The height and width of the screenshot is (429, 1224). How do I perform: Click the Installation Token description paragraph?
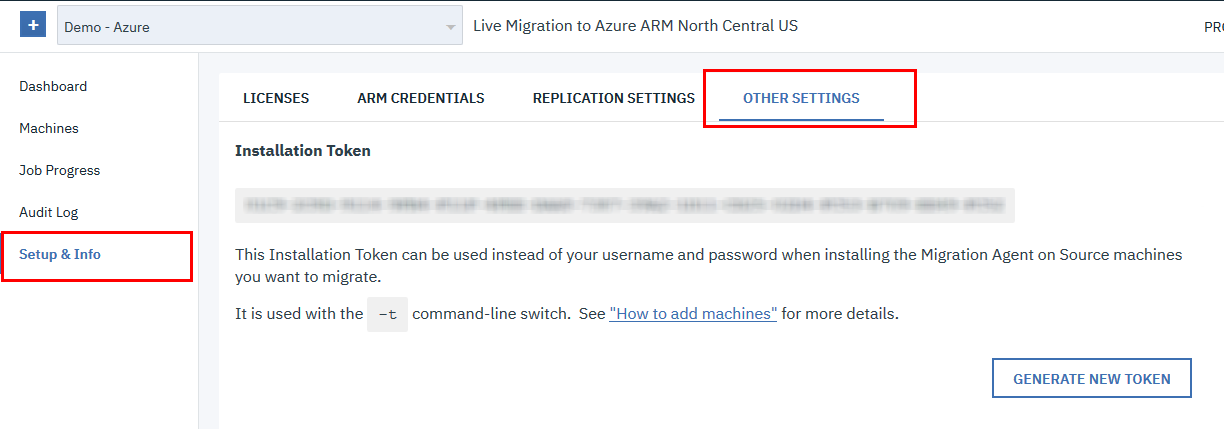coord(708,265)
